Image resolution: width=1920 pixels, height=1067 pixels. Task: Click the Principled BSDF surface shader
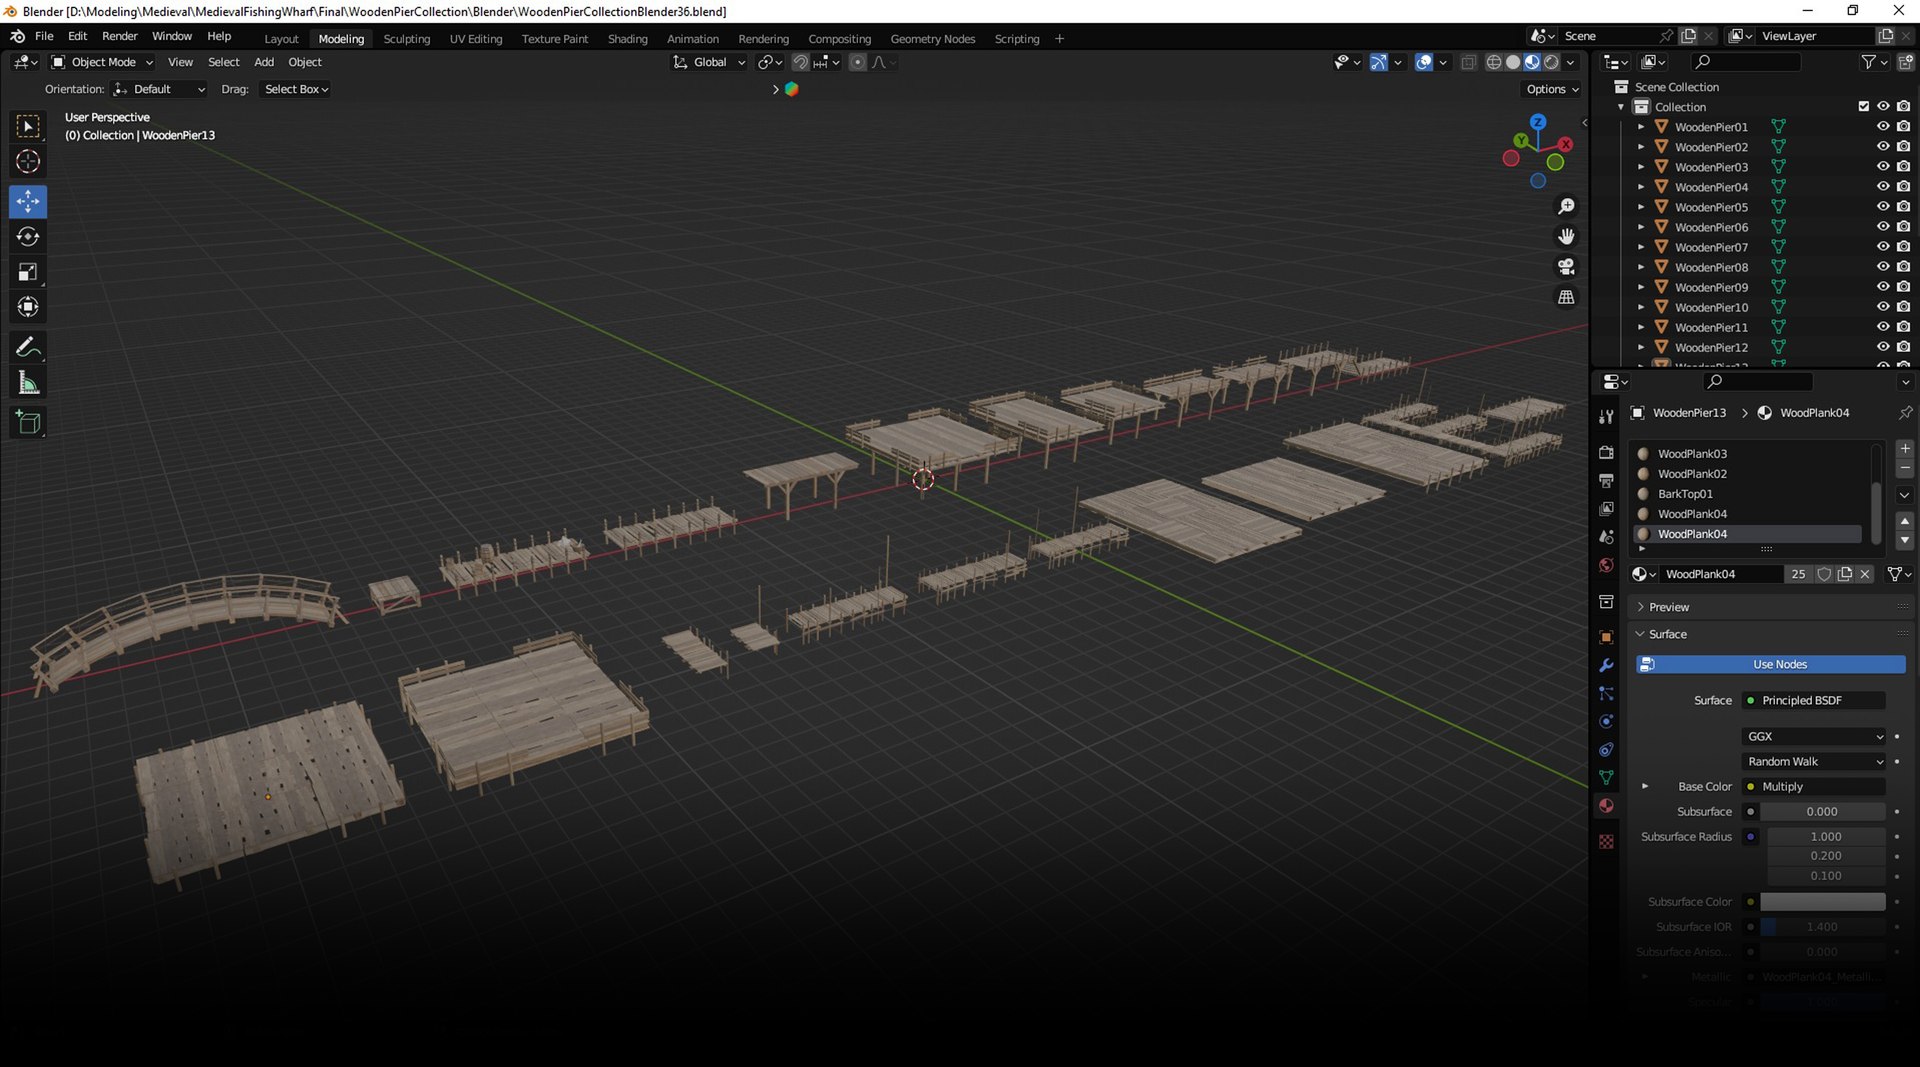[x=1814, y=700]
